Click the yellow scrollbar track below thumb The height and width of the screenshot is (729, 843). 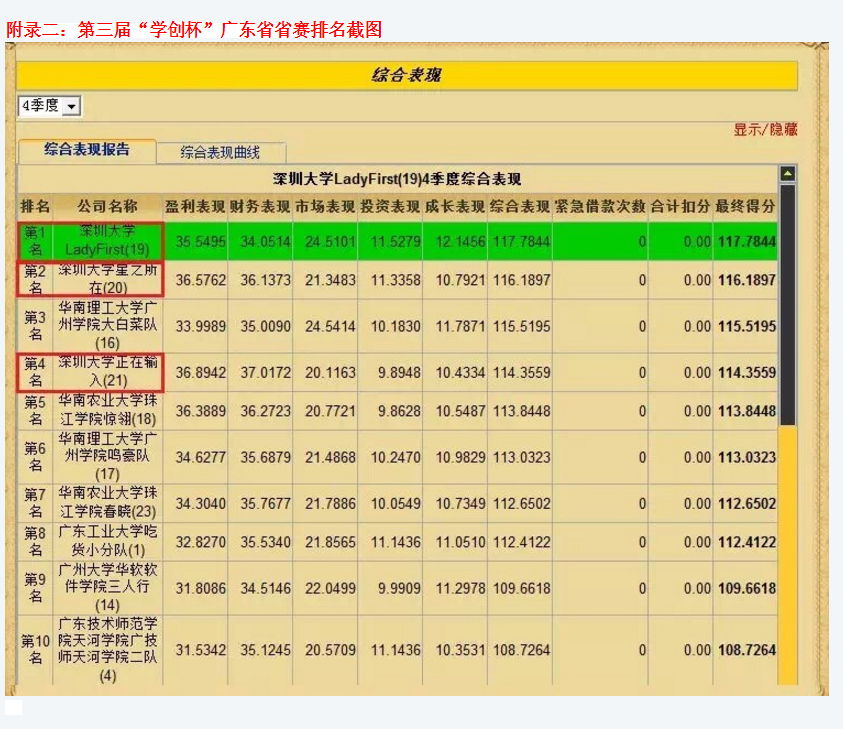788,555
